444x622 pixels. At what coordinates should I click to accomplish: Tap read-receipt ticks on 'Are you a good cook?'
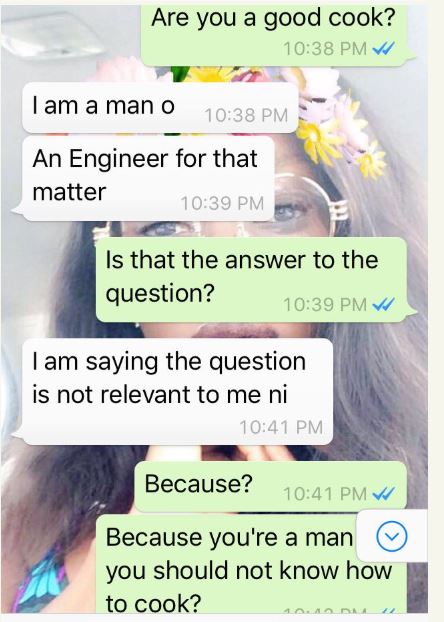tap(384, 49)
